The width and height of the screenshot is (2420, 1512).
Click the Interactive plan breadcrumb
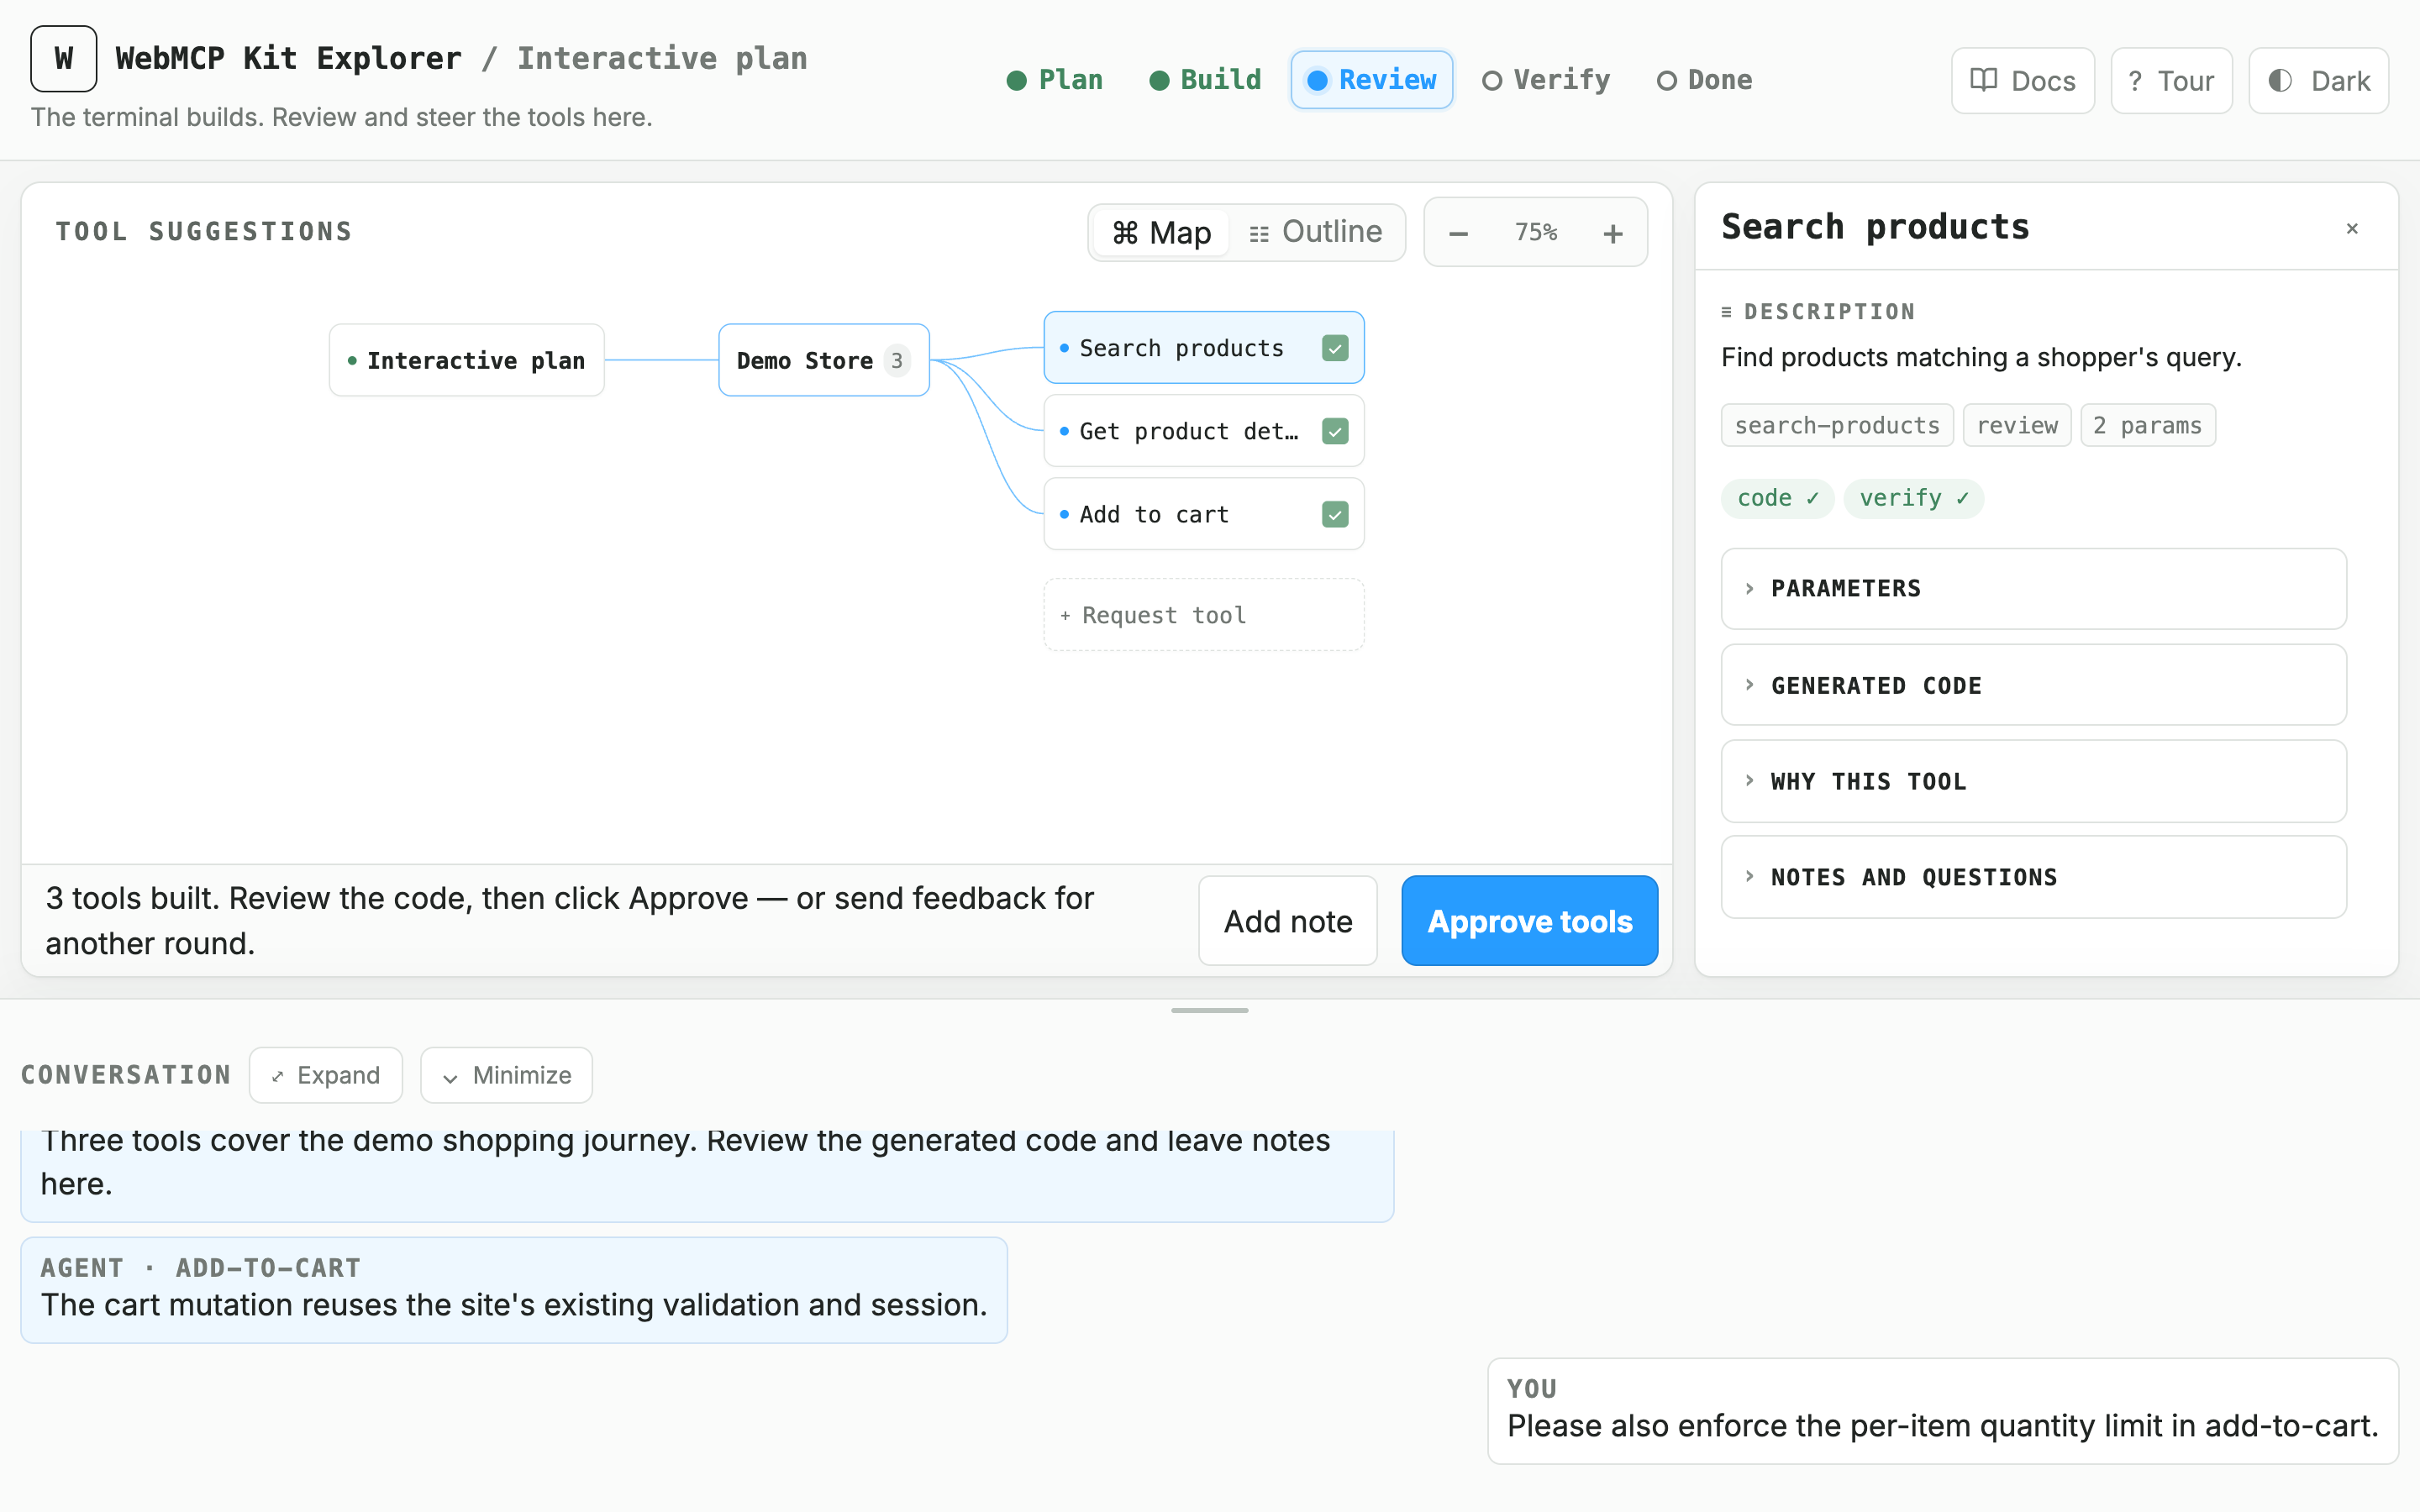[662, 58]
